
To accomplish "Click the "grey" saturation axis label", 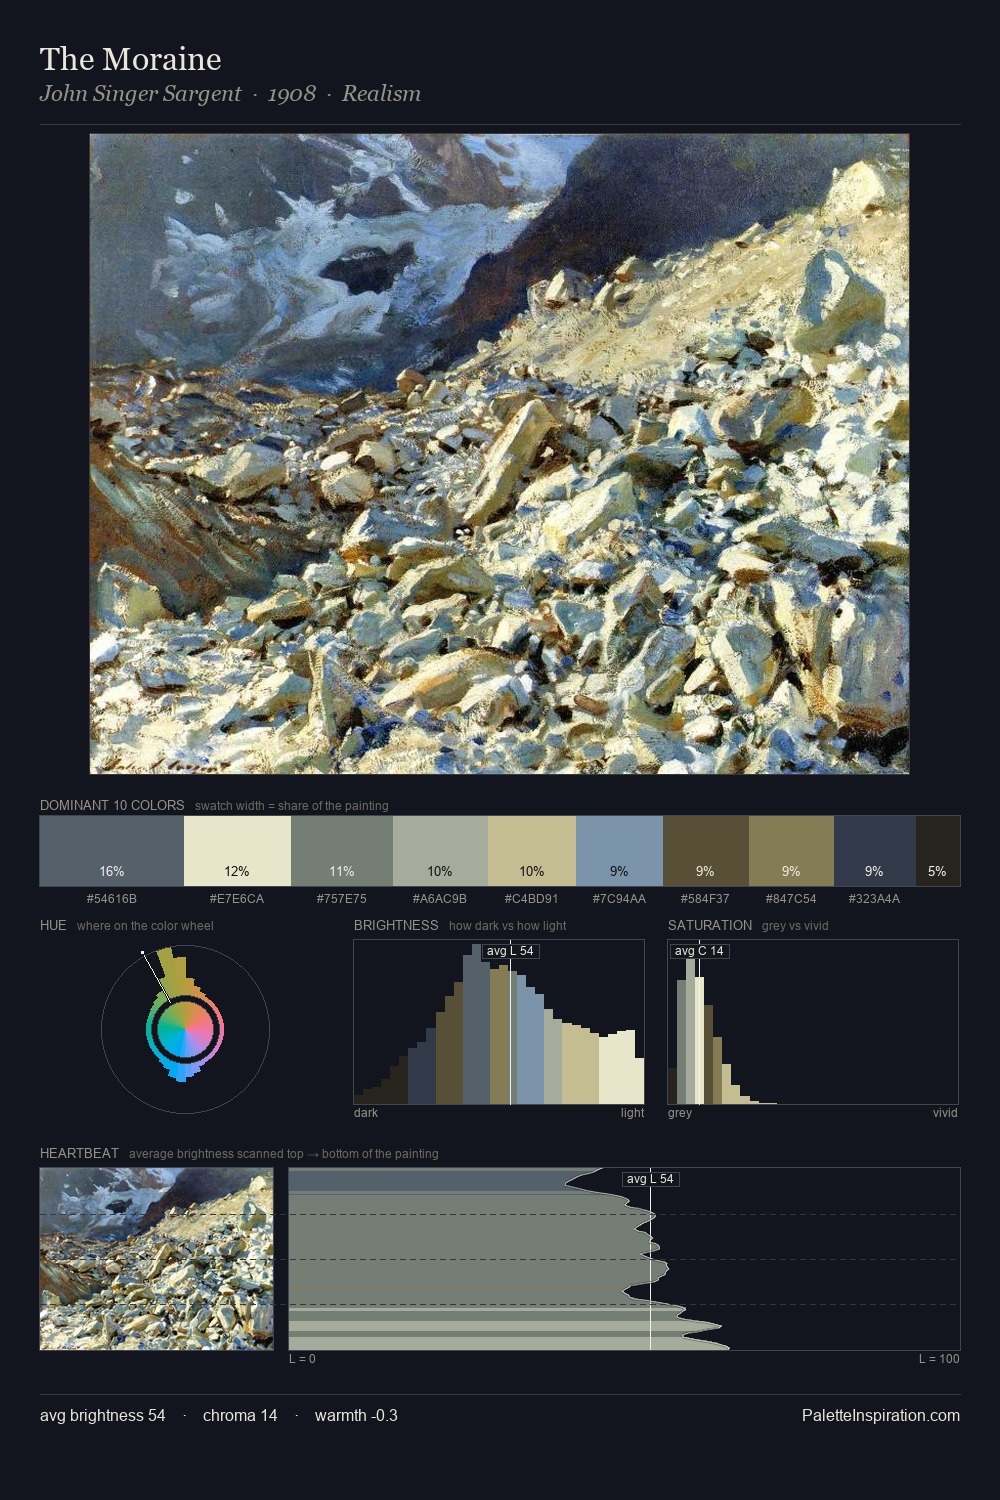I will tap(680, 1113).
